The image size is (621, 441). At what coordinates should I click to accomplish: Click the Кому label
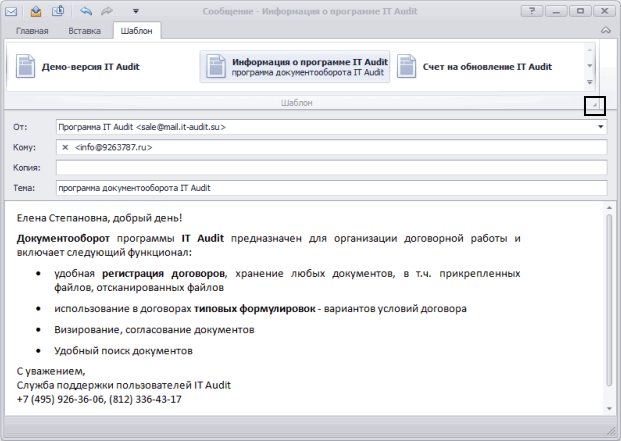[24, 147]
